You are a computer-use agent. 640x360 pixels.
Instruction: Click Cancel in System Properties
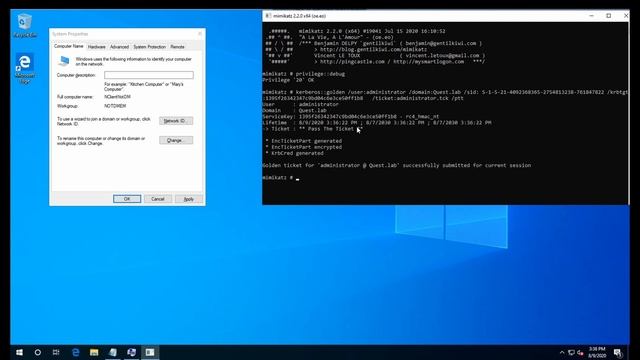click(x=158, y=199)
